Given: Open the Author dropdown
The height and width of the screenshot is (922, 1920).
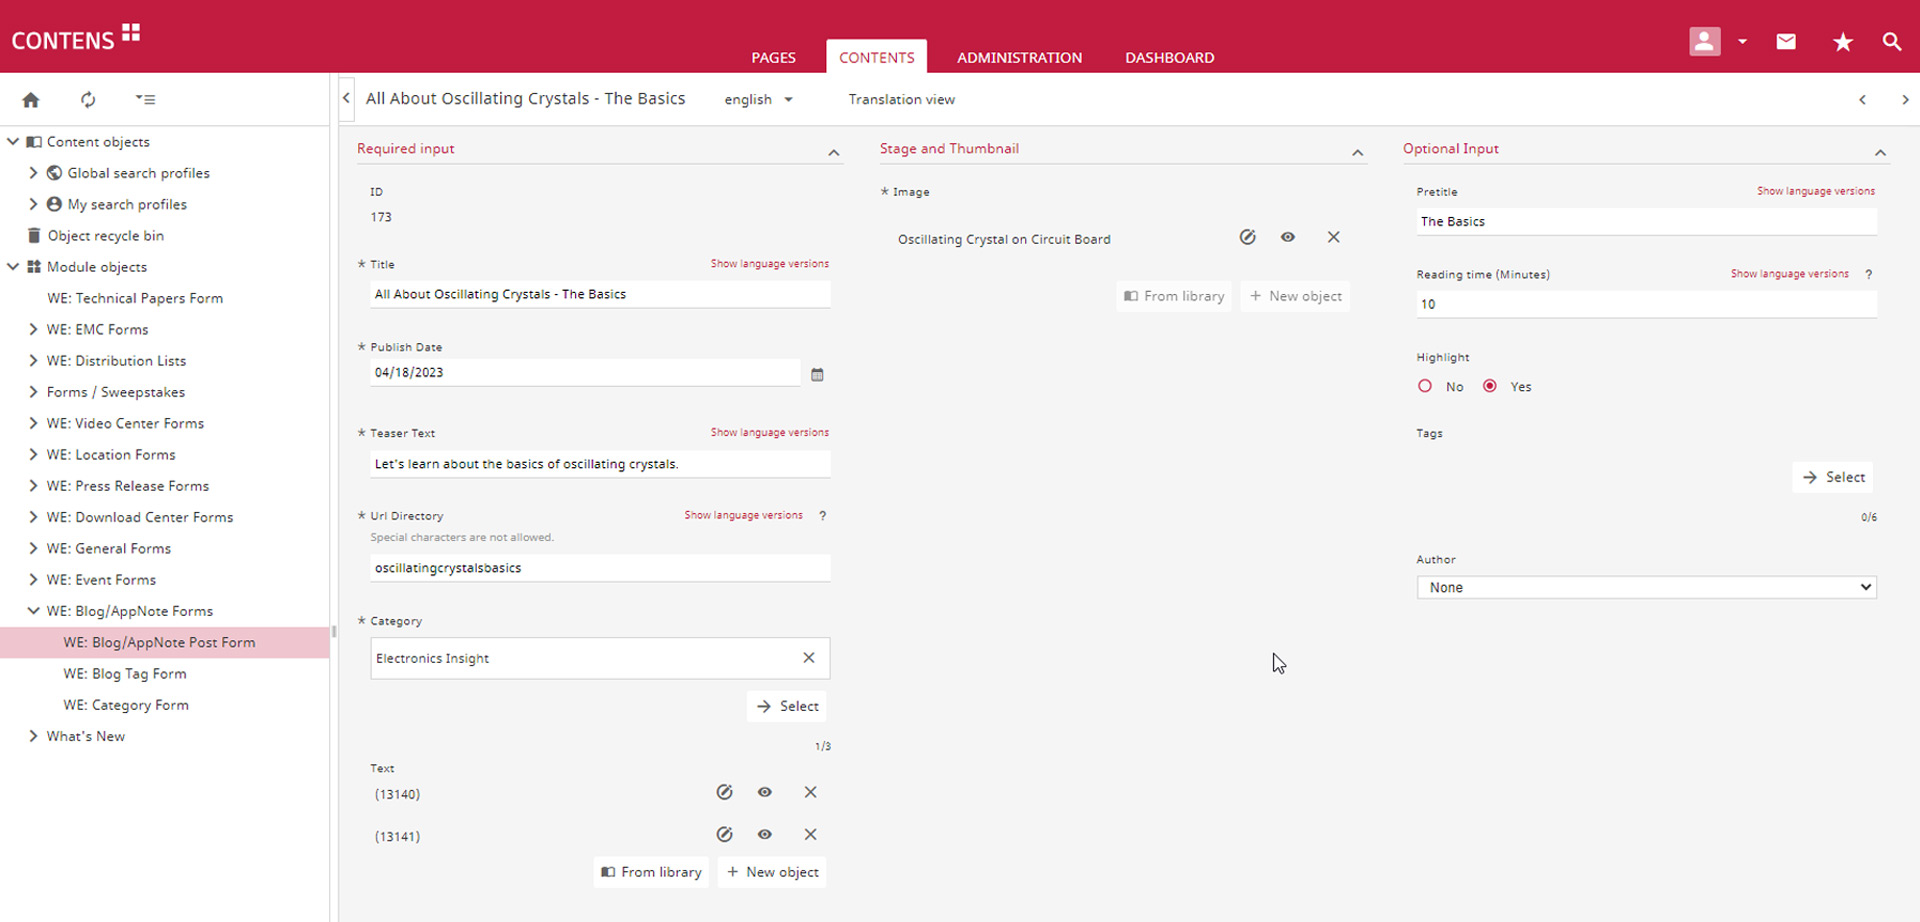Looking at the screenshot, I should (x=1645, y=588).
